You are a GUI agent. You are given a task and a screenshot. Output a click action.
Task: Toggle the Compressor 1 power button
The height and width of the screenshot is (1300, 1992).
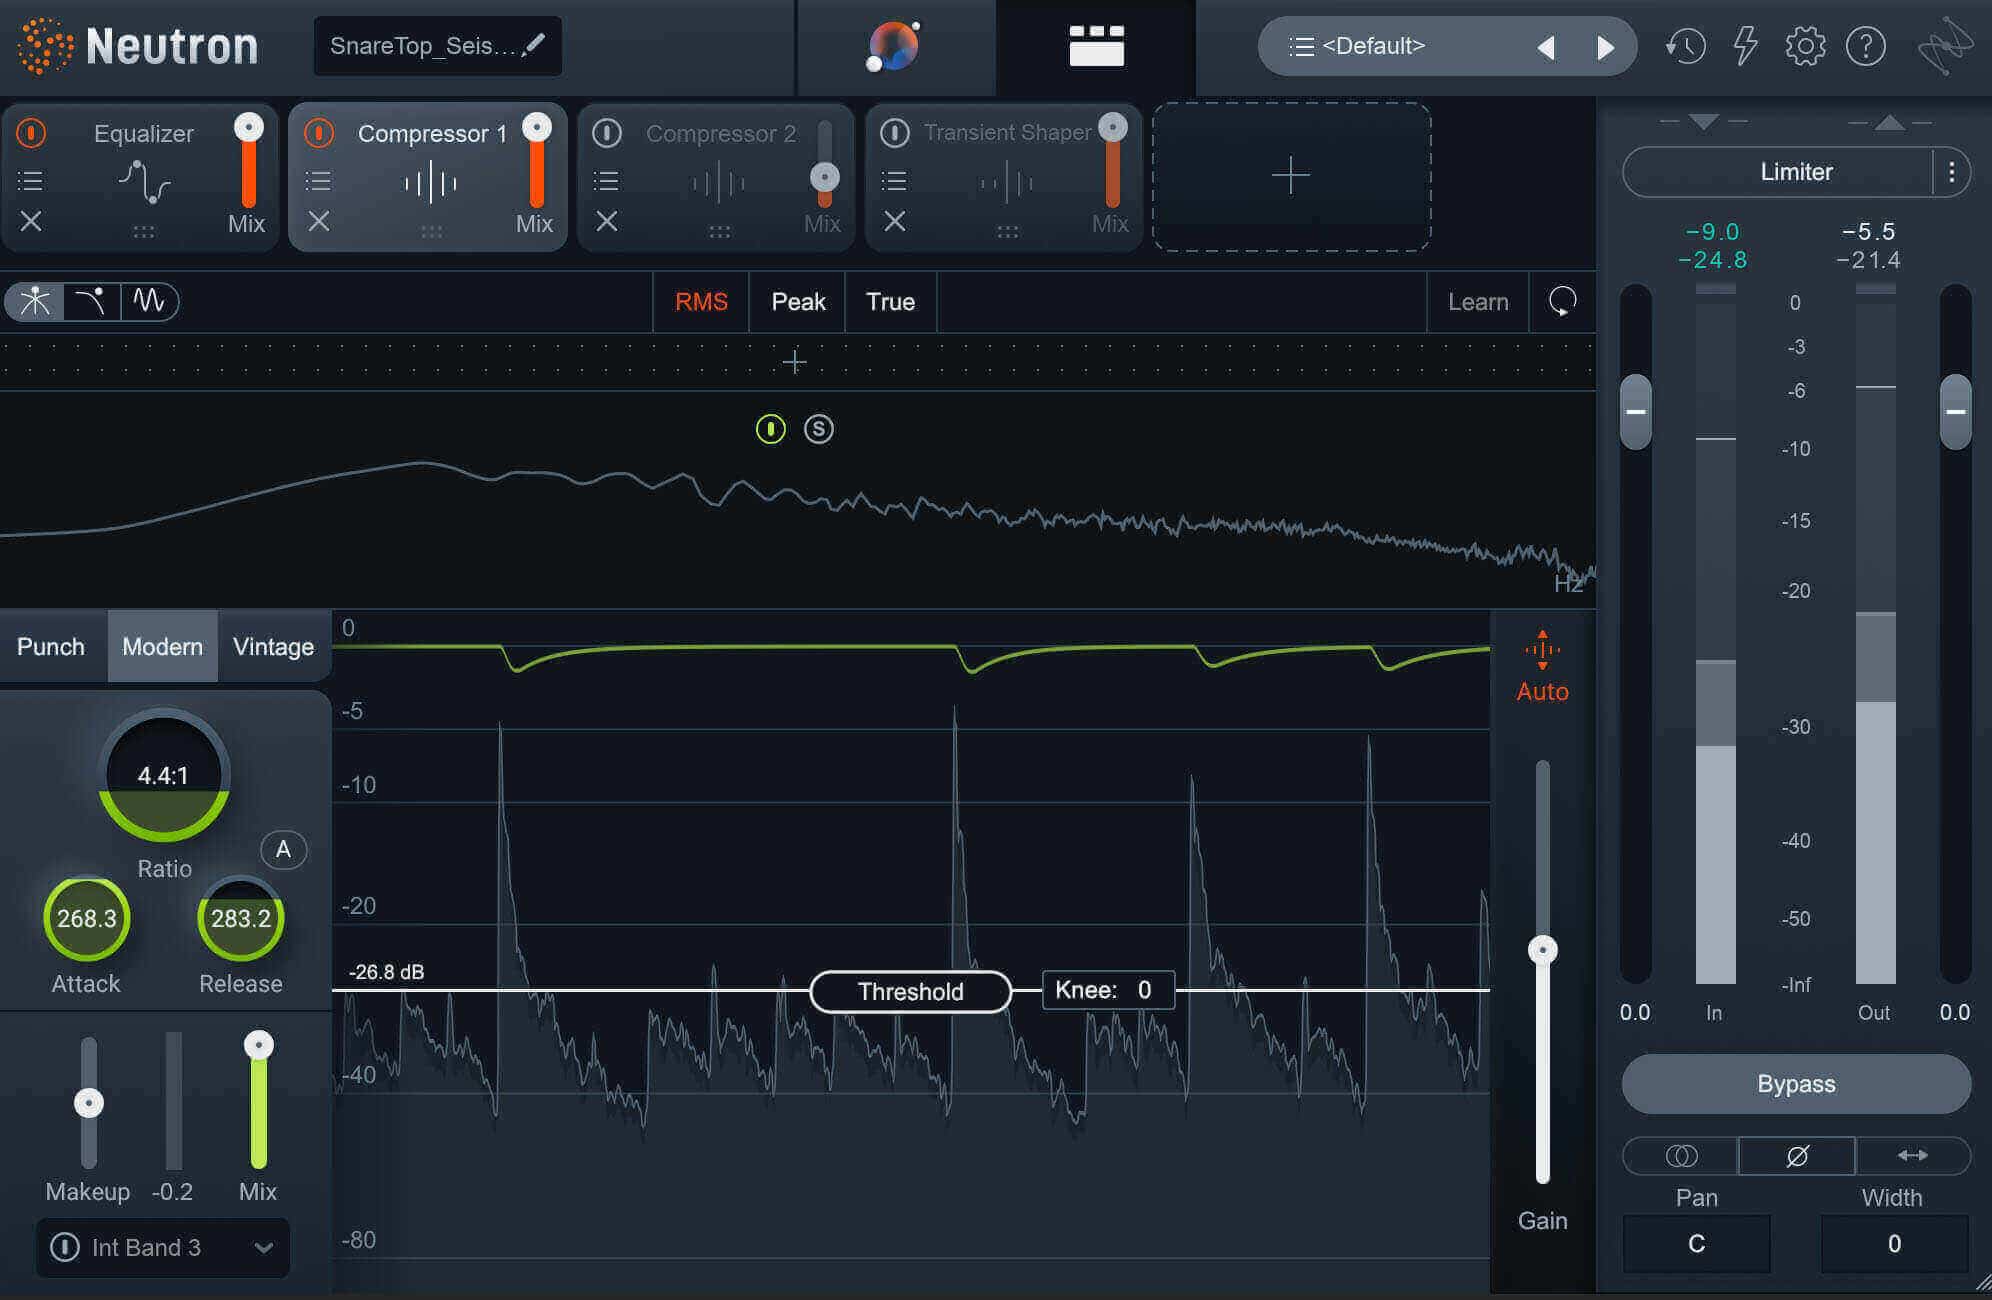pyautogui.click(x=318, y=133)
